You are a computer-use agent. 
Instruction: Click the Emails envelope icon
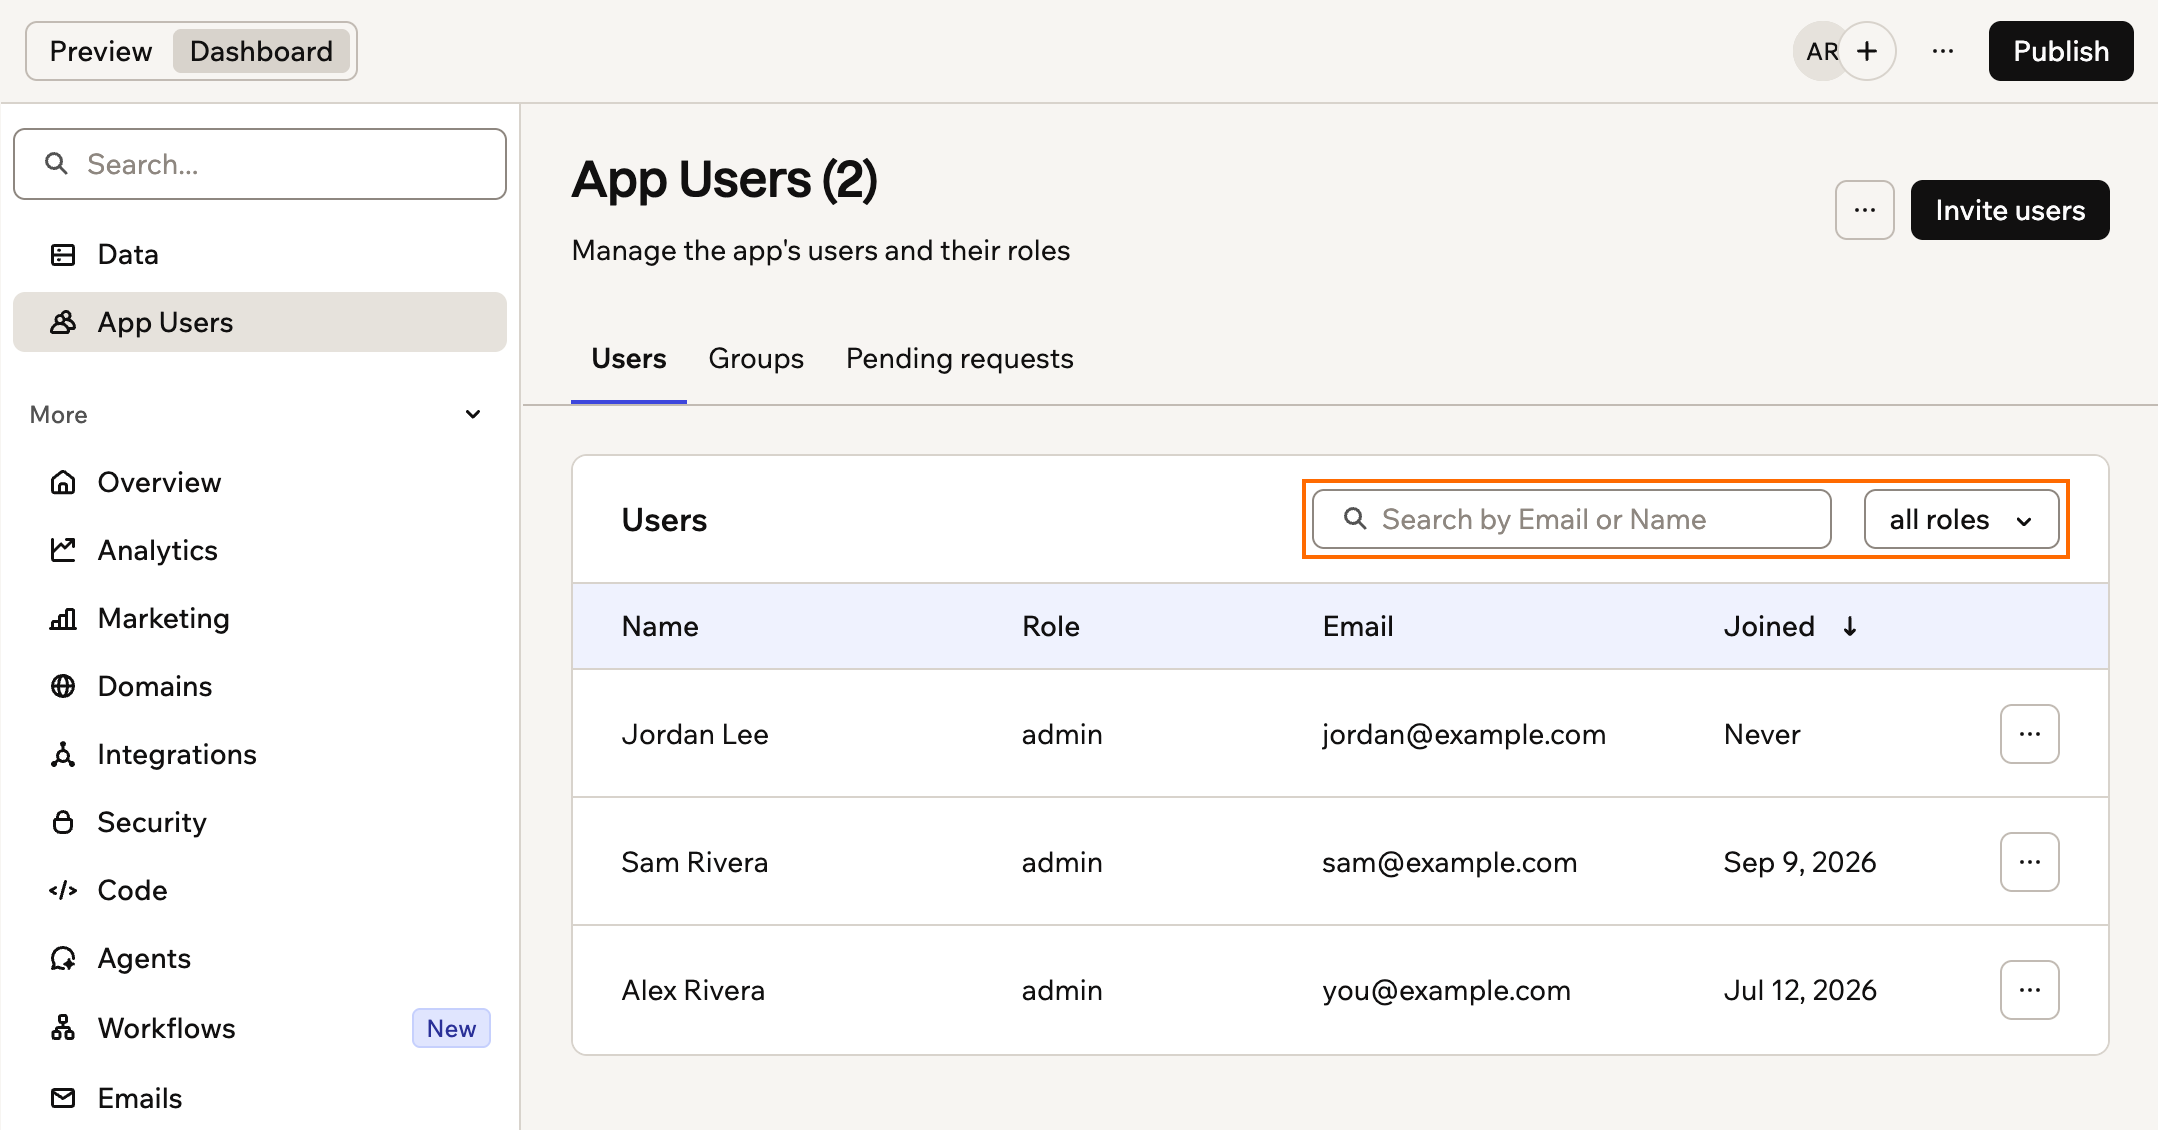(63, 1098)
